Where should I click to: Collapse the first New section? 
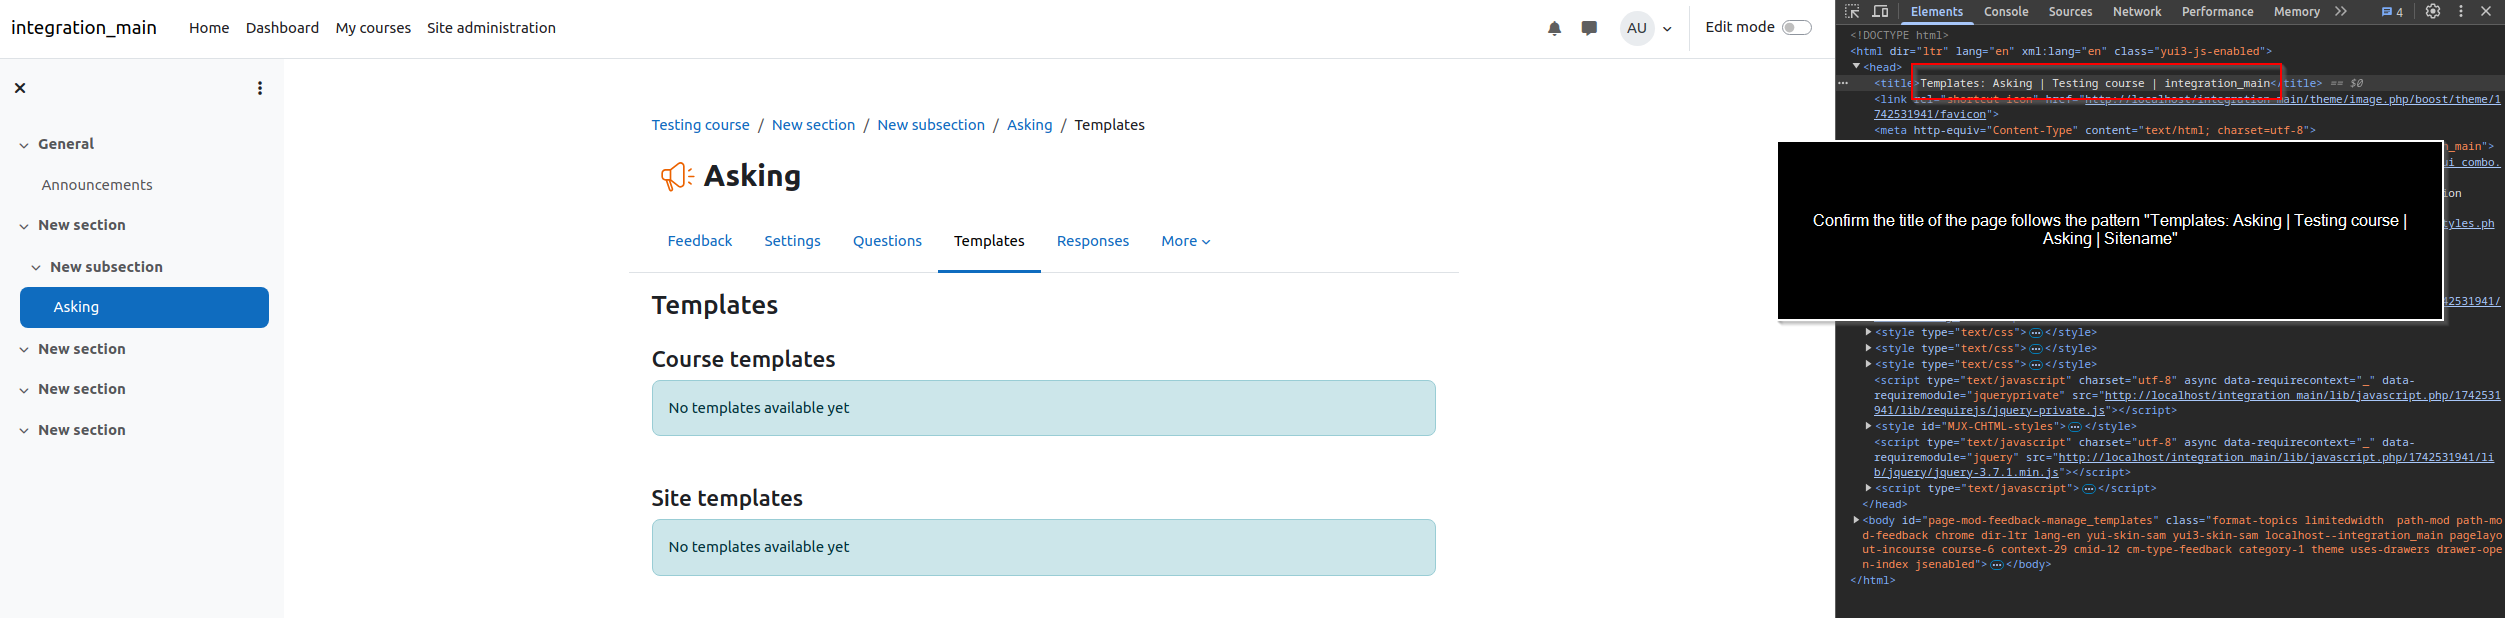[x=24, y=226]
